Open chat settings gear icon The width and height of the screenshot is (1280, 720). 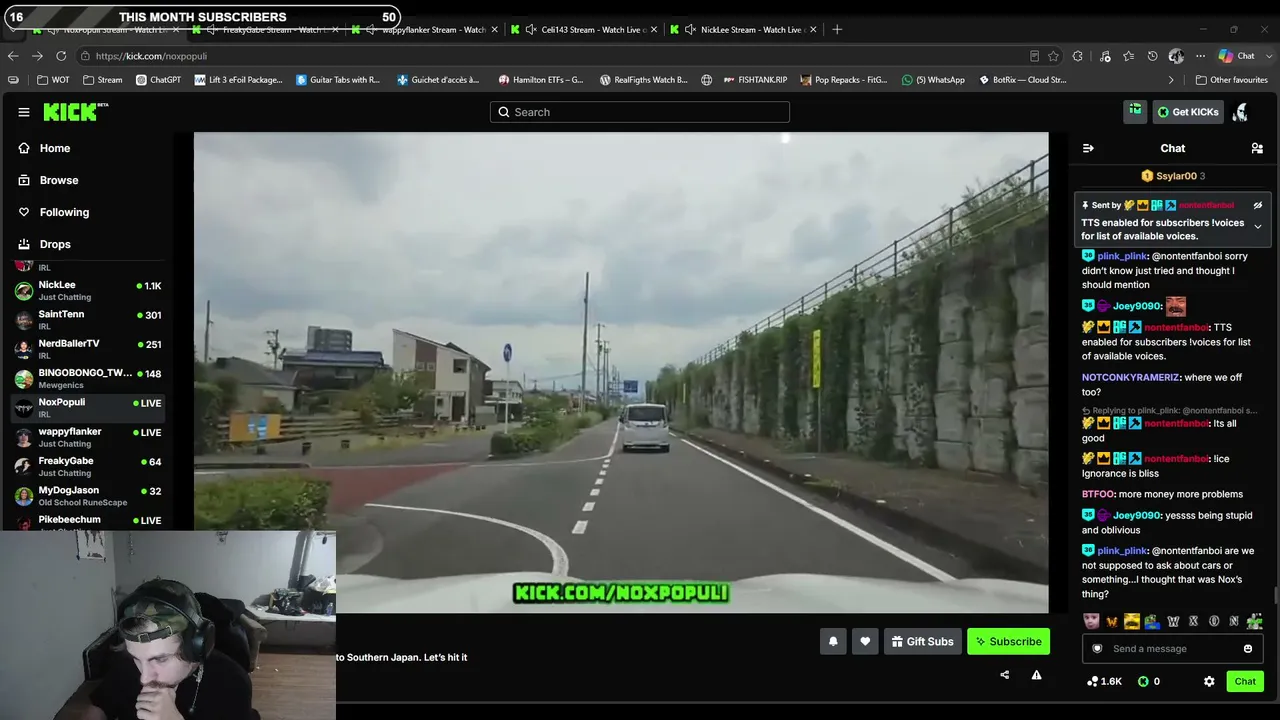pyautogui.click(x=1209, y=681)
